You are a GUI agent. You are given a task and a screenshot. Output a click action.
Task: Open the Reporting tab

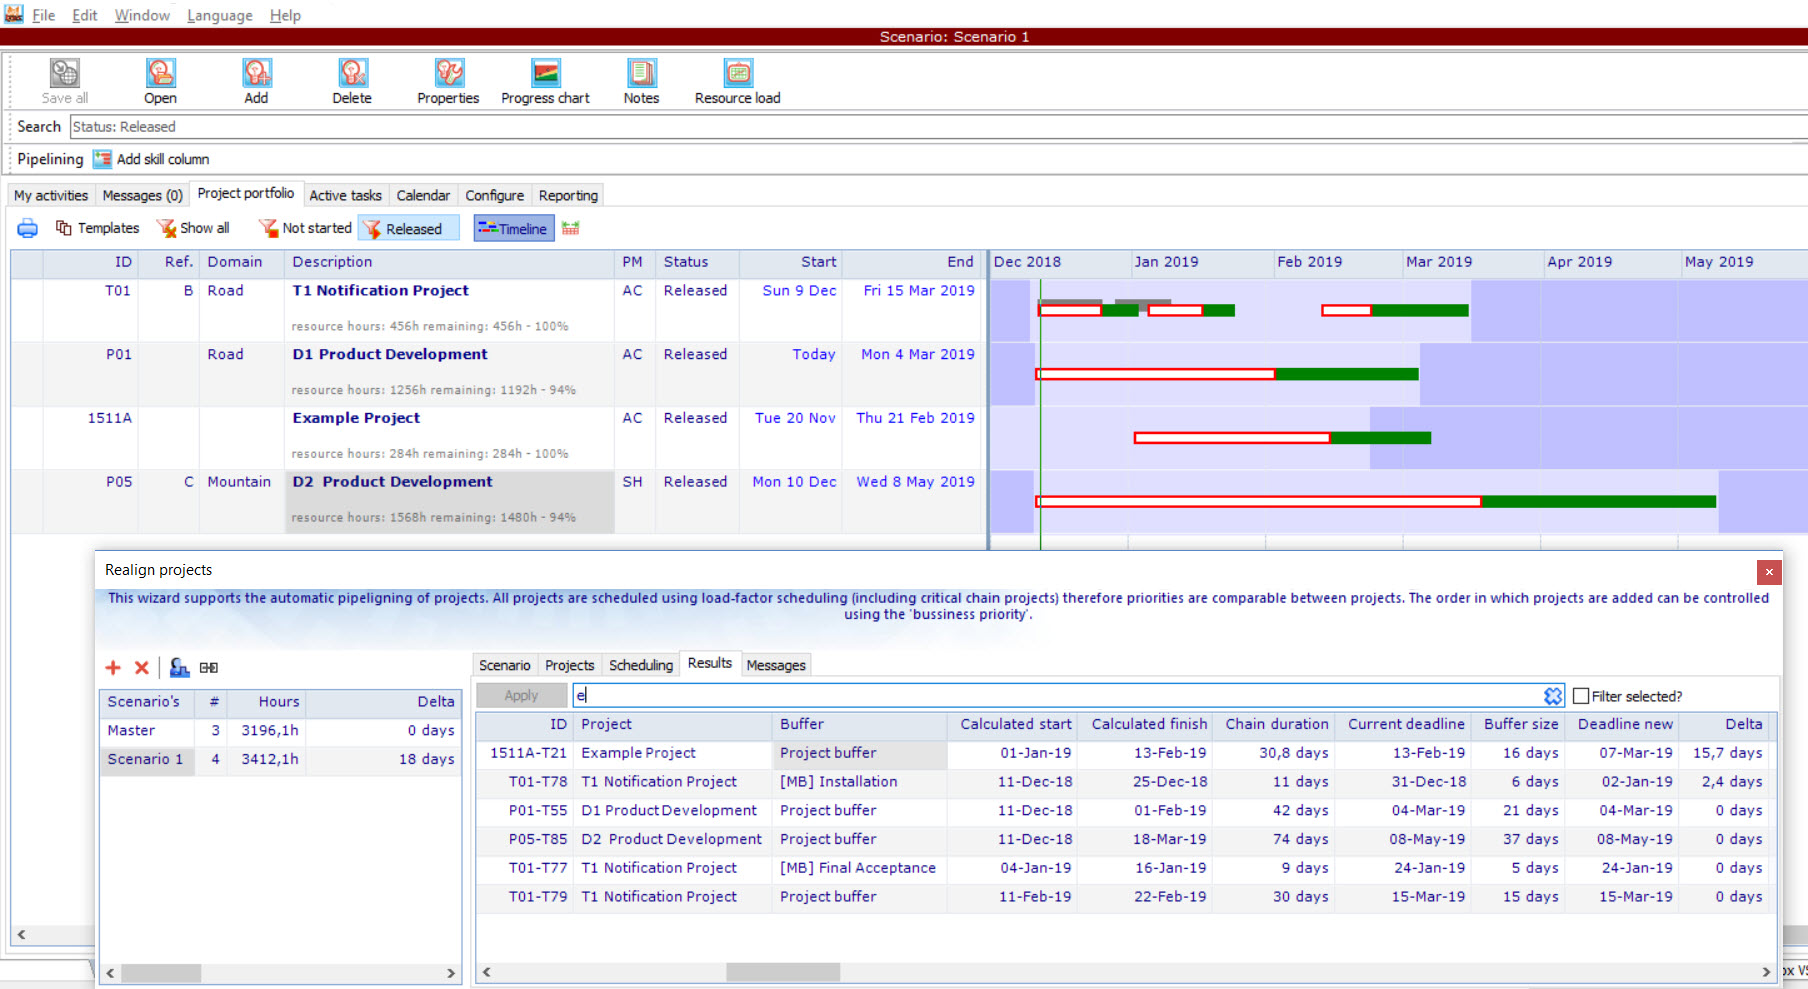(568, 195)
